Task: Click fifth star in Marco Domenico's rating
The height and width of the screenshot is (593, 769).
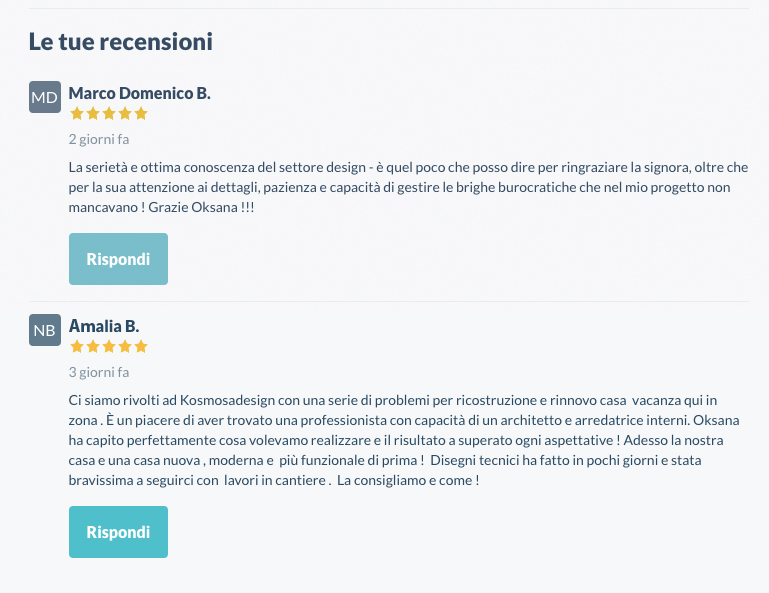Action: click(x=141, y=114)
